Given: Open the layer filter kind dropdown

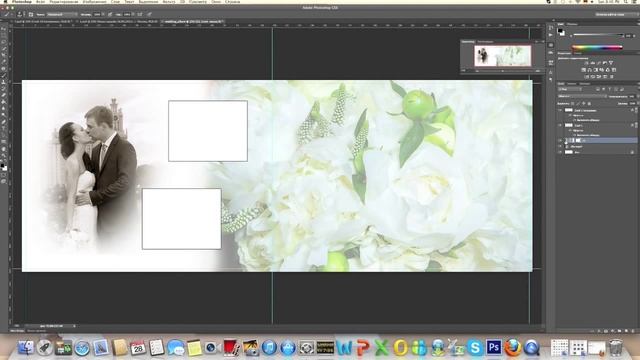Looking at the screenshot, I should coord(570,89).
